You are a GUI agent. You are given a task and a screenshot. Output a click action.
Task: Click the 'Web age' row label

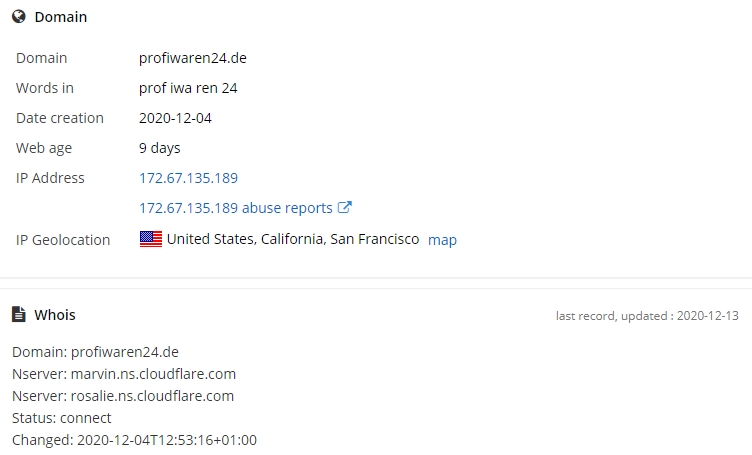(x=44, y=148)
